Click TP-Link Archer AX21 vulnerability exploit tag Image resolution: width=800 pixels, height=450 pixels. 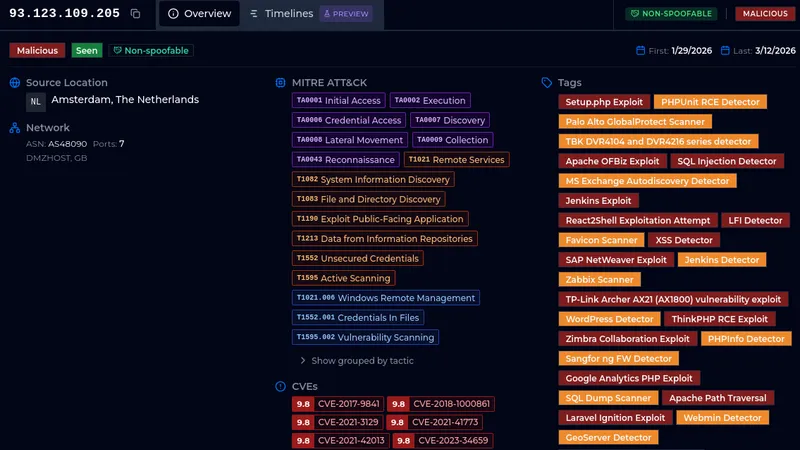pos(673,299)
